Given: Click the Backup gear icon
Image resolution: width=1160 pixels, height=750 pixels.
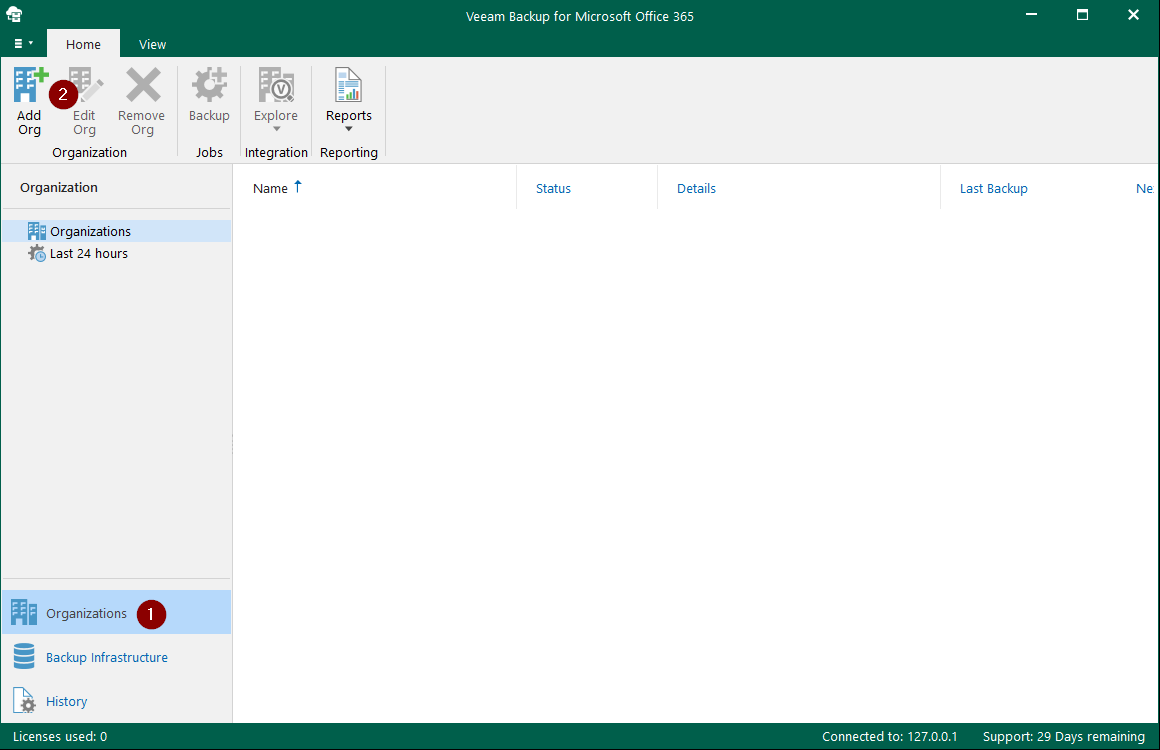Looking at the screenshot, I should tap(209, 85).
